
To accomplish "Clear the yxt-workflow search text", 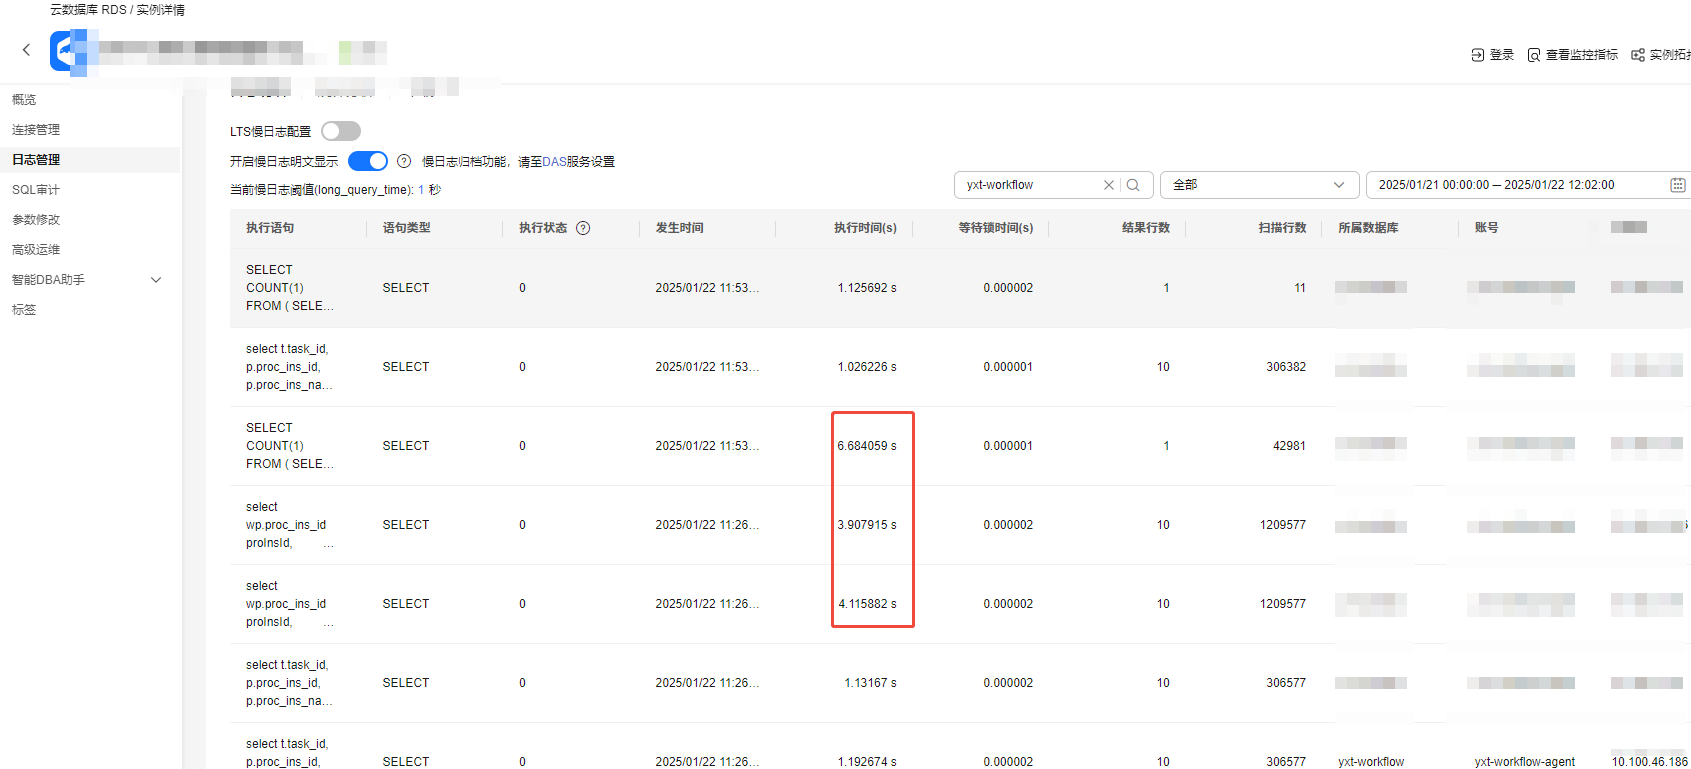I will pyautogui.click(x=1108, y=185).
